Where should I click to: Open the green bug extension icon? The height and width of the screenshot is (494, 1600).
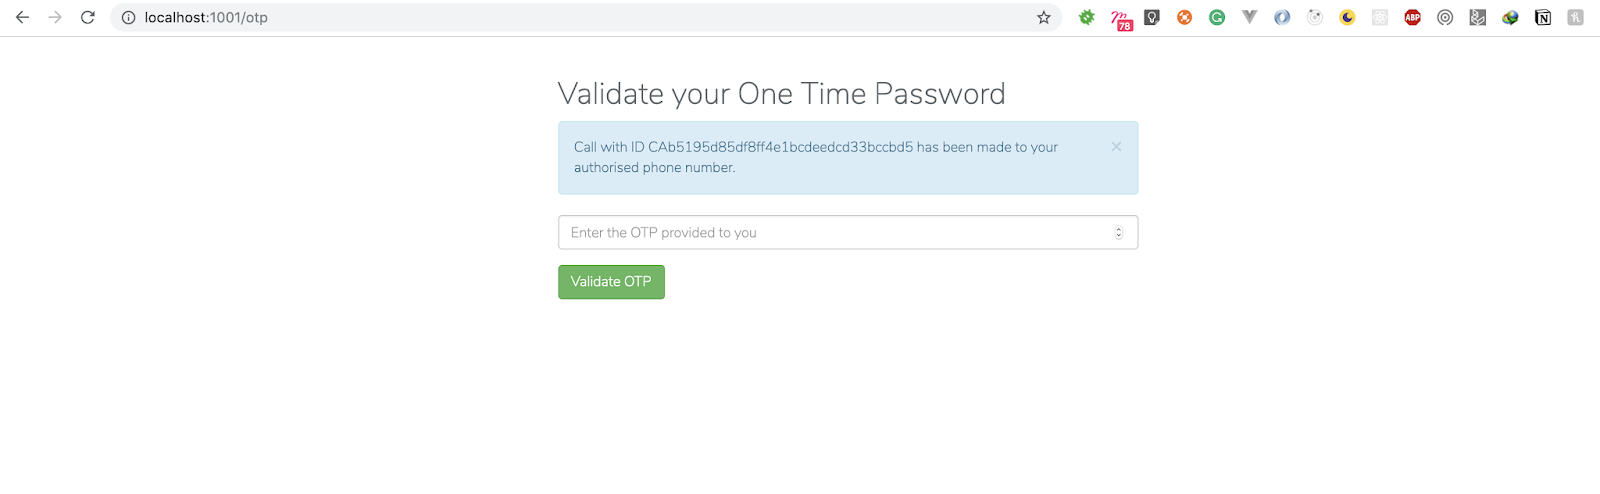pos(1087,17)
